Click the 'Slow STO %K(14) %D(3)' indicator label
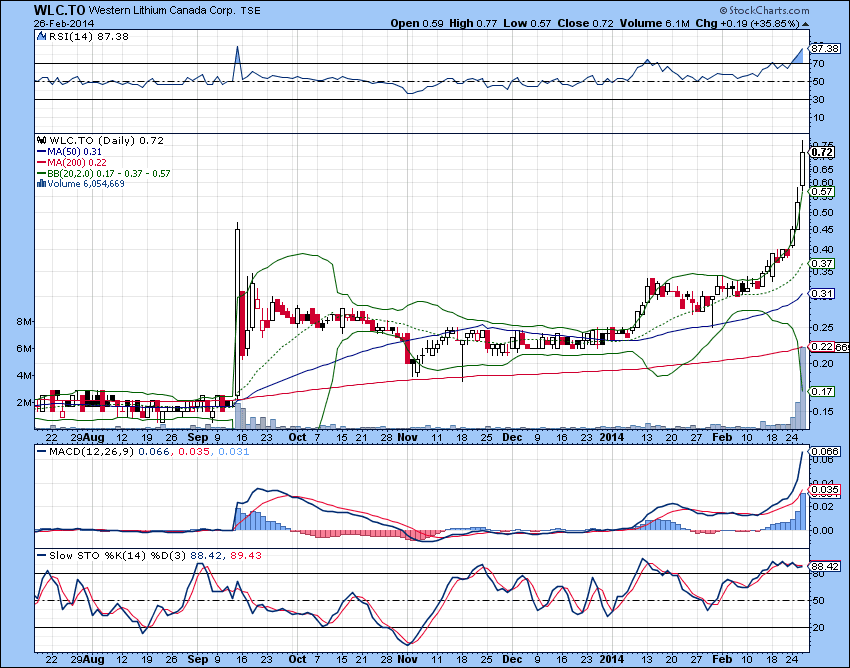Viewport: 850px width, 668px height. [118, 555]
